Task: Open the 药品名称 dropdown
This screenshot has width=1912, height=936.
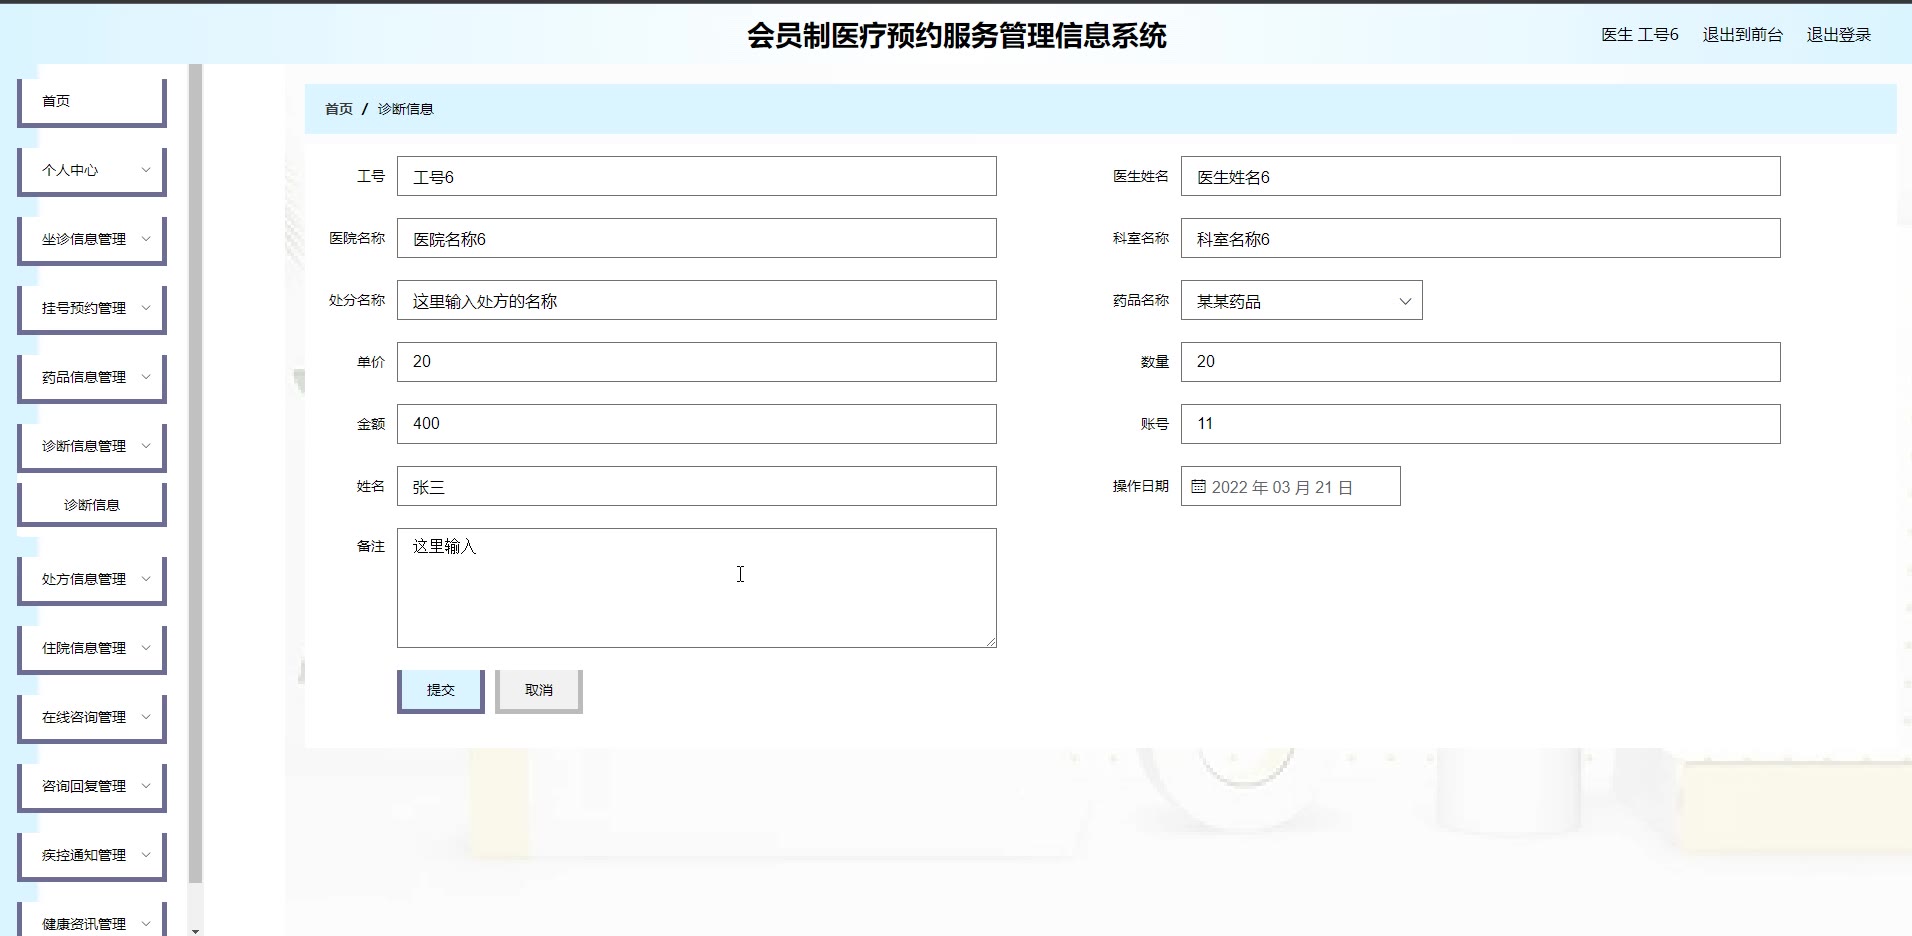Action: point(1301,301)
